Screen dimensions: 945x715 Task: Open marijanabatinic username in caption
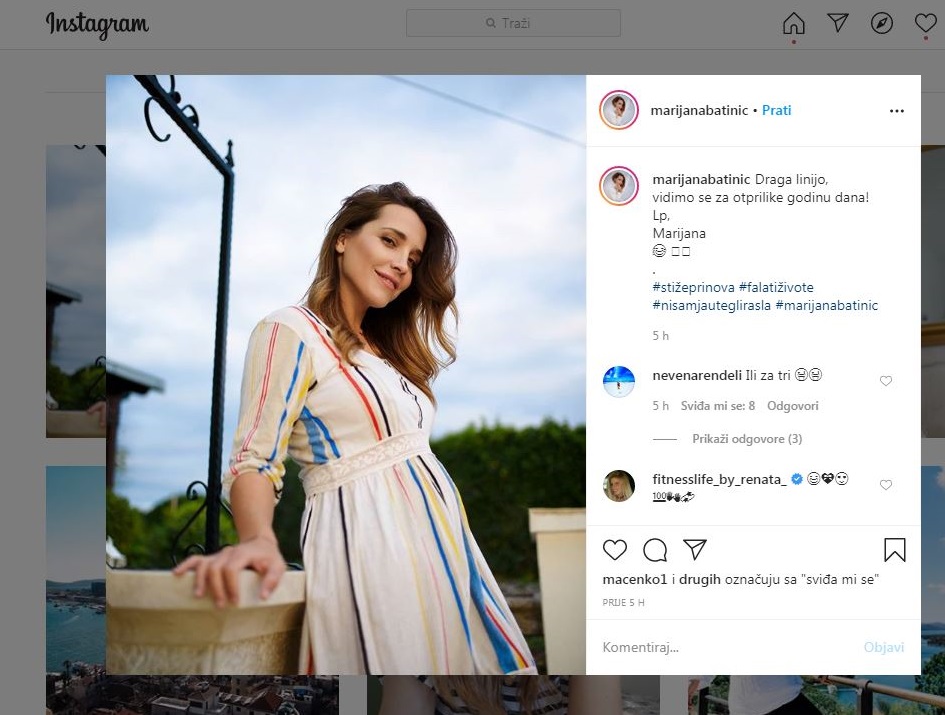tap(701, 179)
